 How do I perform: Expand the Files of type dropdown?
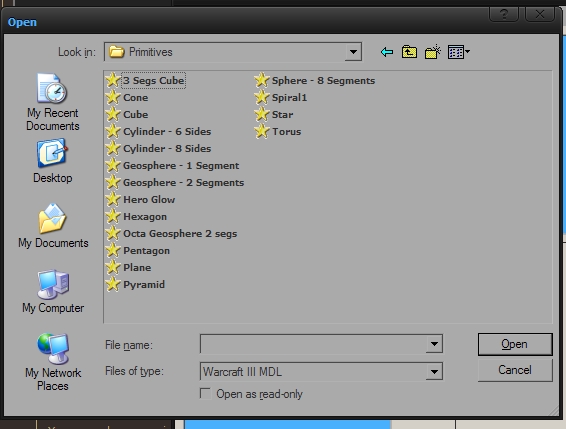click(434, 372)
